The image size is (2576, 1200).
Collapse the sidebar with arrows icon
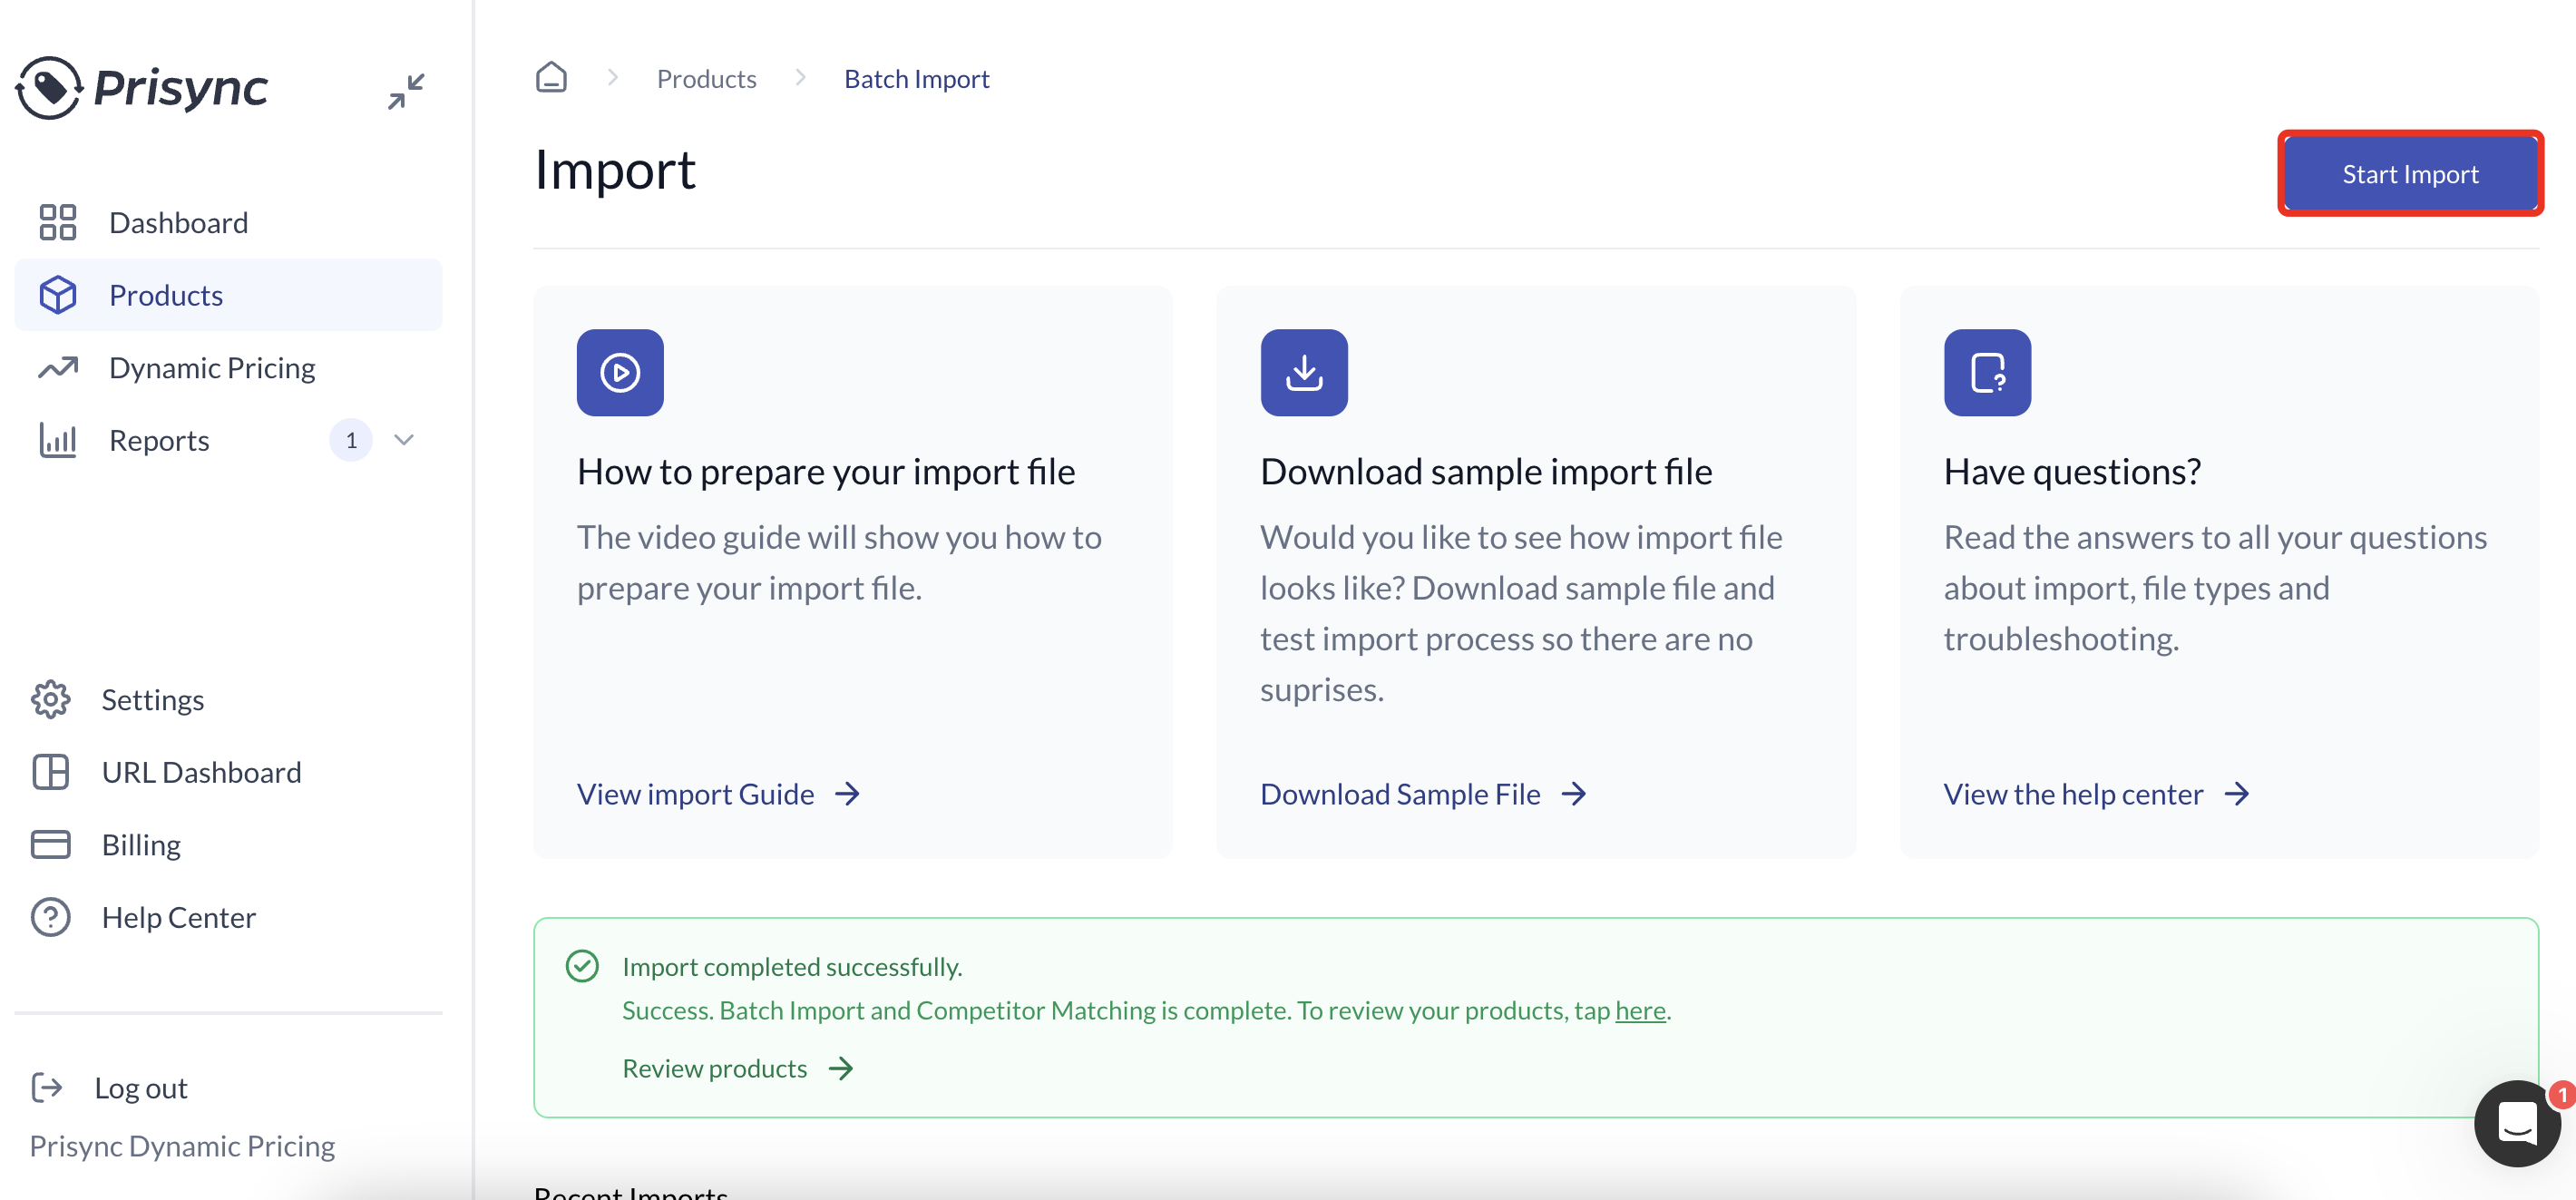tap(406, 91)
